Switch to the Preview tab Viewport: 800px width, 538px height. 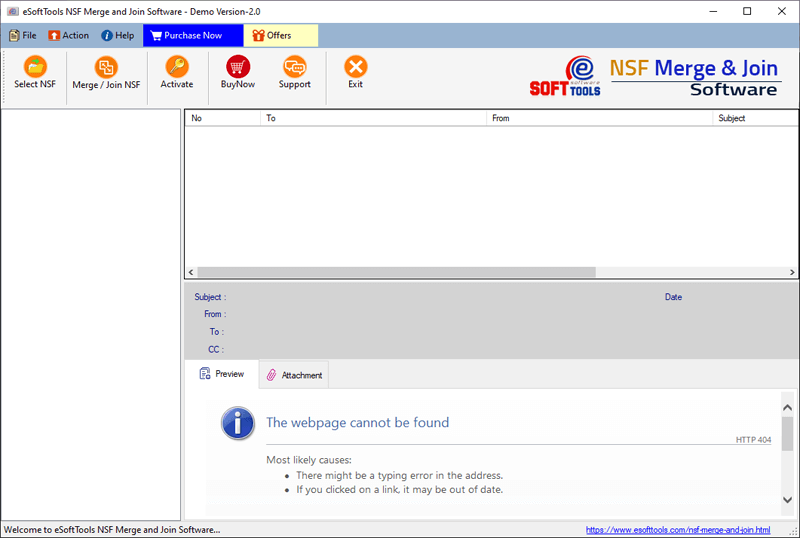click(222, 374)
